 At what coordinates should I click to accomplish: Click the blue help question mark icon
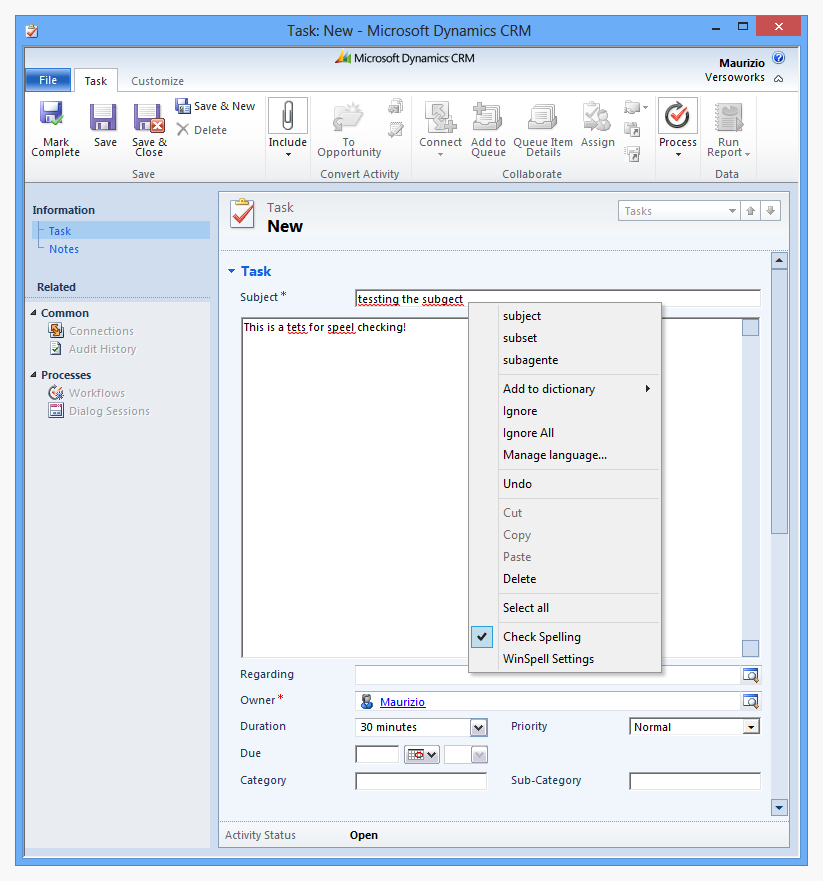pos(778,58)
